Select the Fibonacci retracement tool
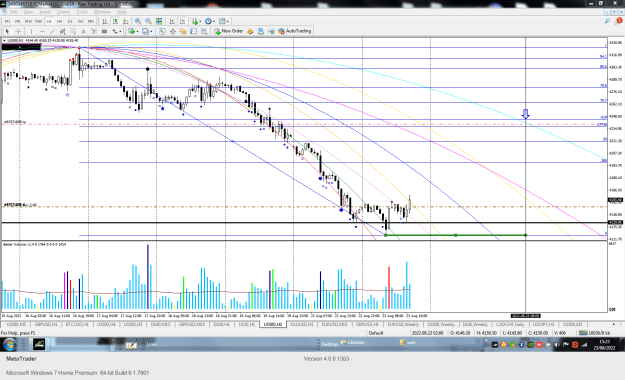Viewport: 625px width, 380px height. 73,31
